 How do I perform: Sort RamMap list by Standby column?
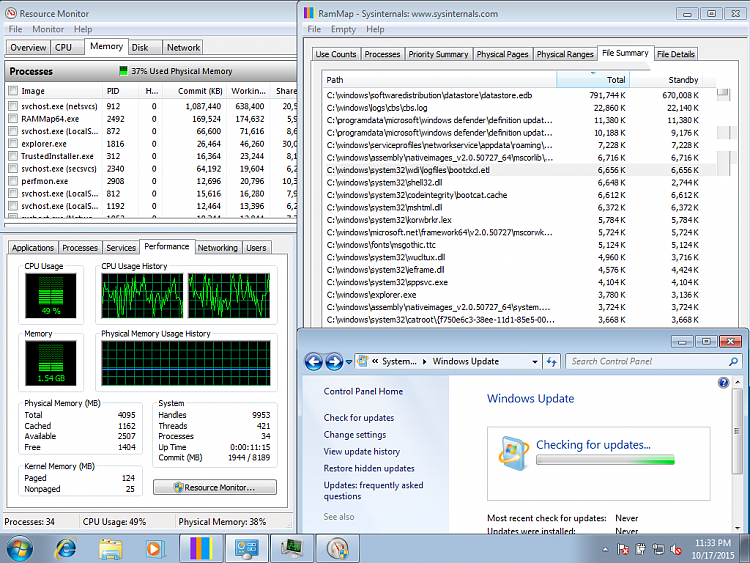(x=666, y=80)
